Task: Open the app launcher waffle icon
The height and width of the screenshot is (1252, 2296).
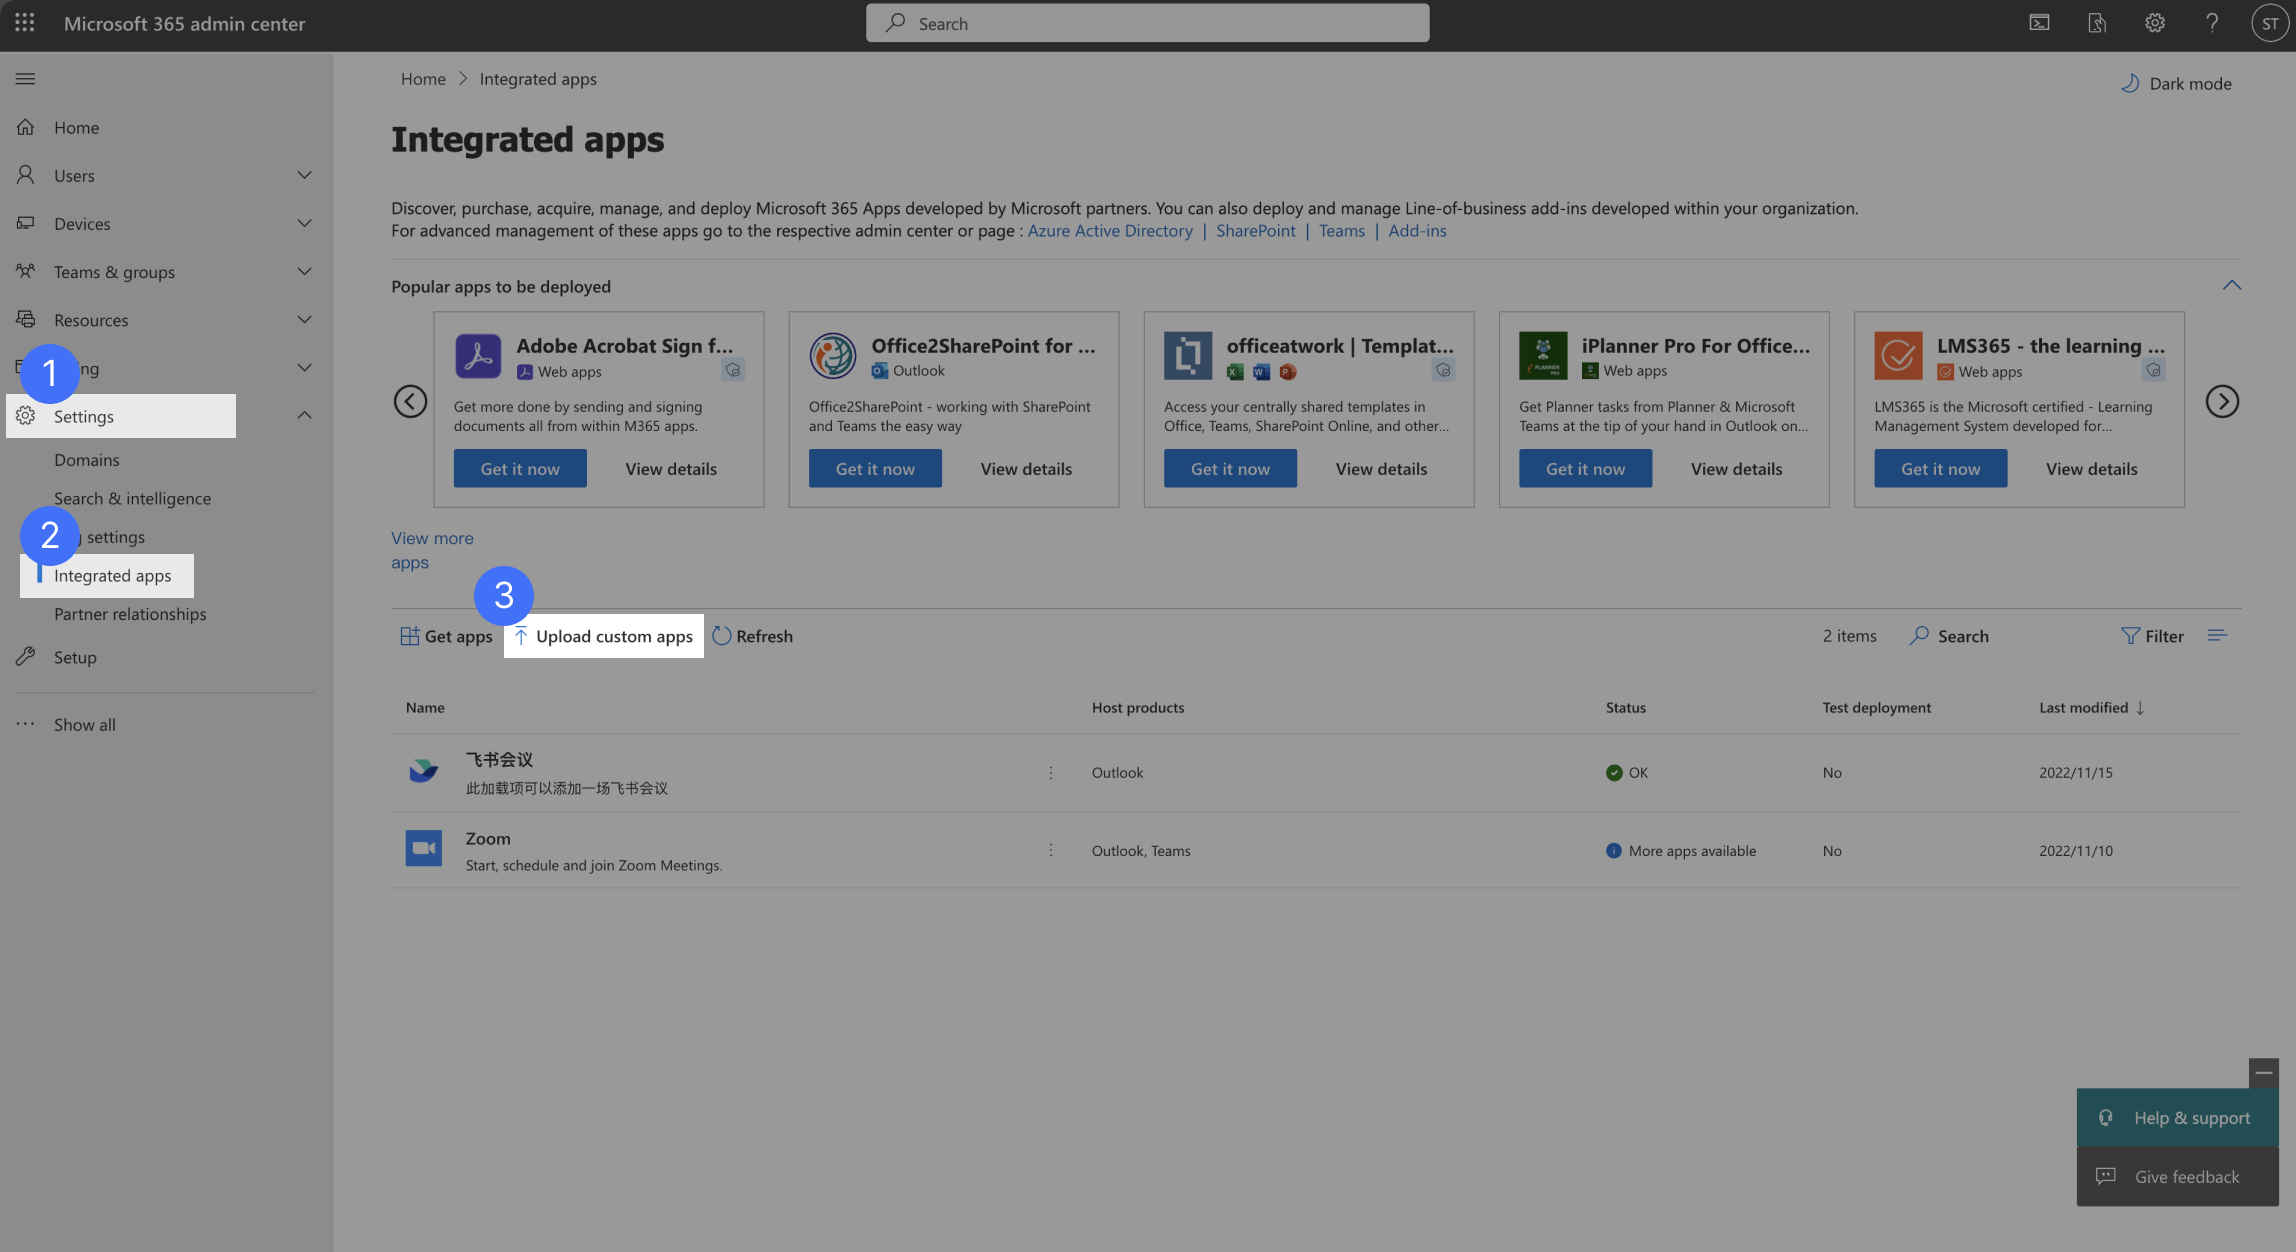Action: [x=24, y=23]
